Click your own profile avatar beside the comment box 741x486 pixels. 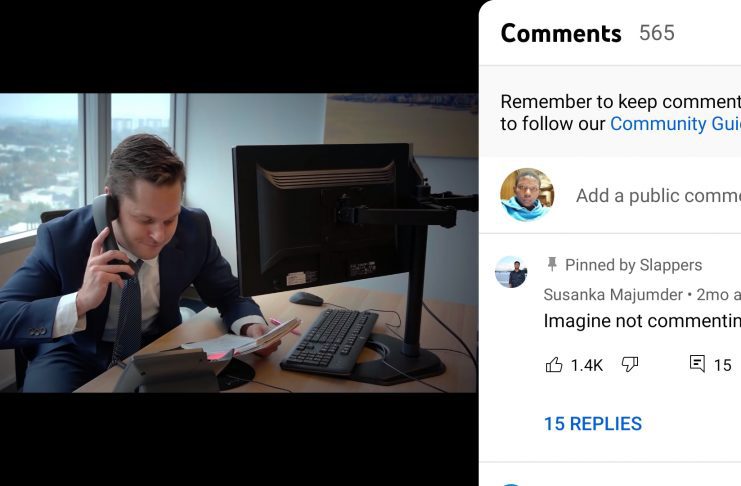[527, 195]
